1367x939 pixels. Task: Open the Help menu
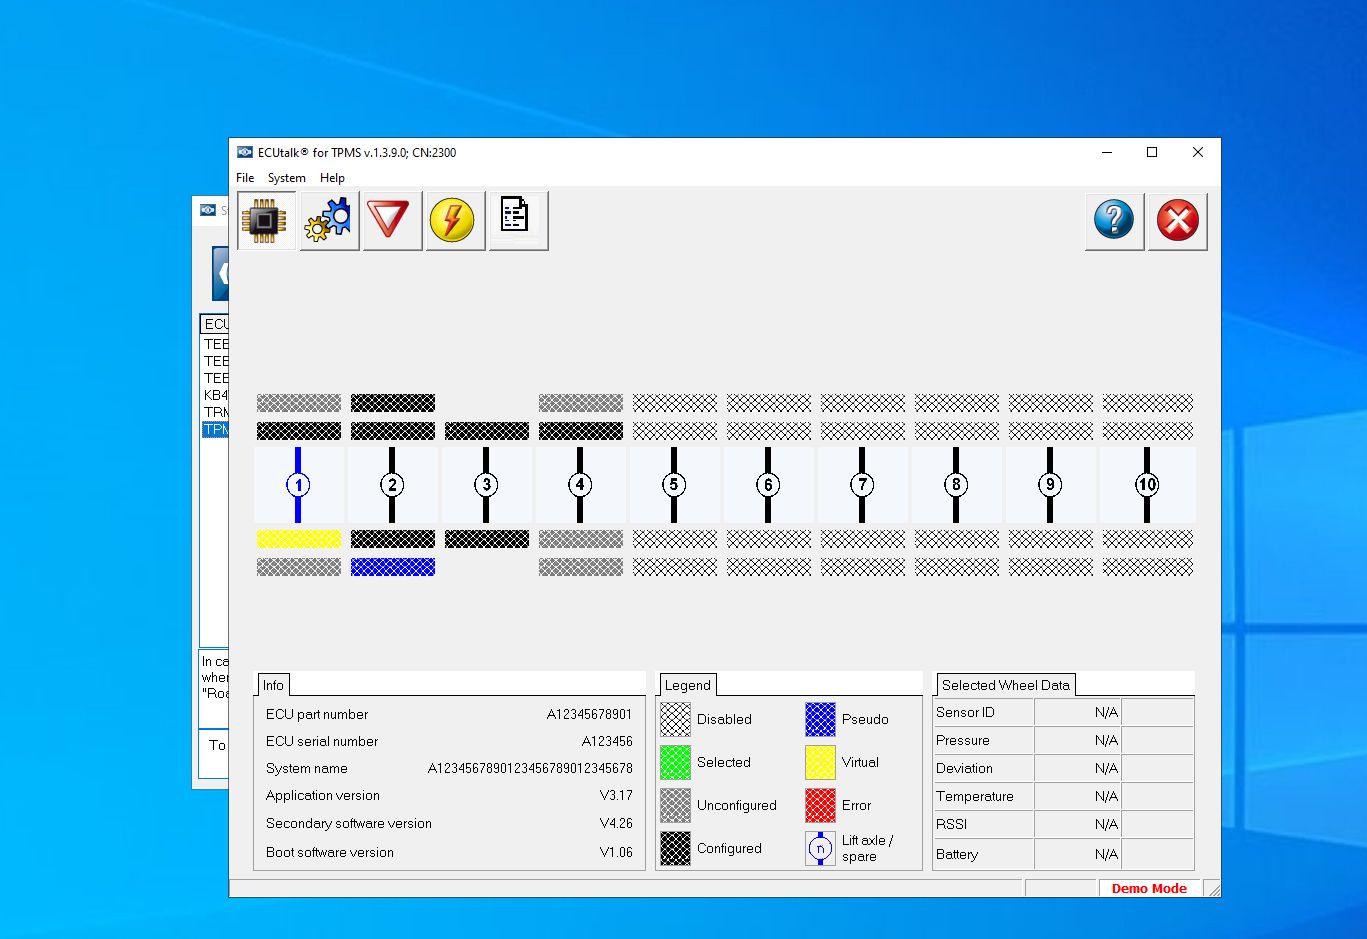(x=332, y=177)
